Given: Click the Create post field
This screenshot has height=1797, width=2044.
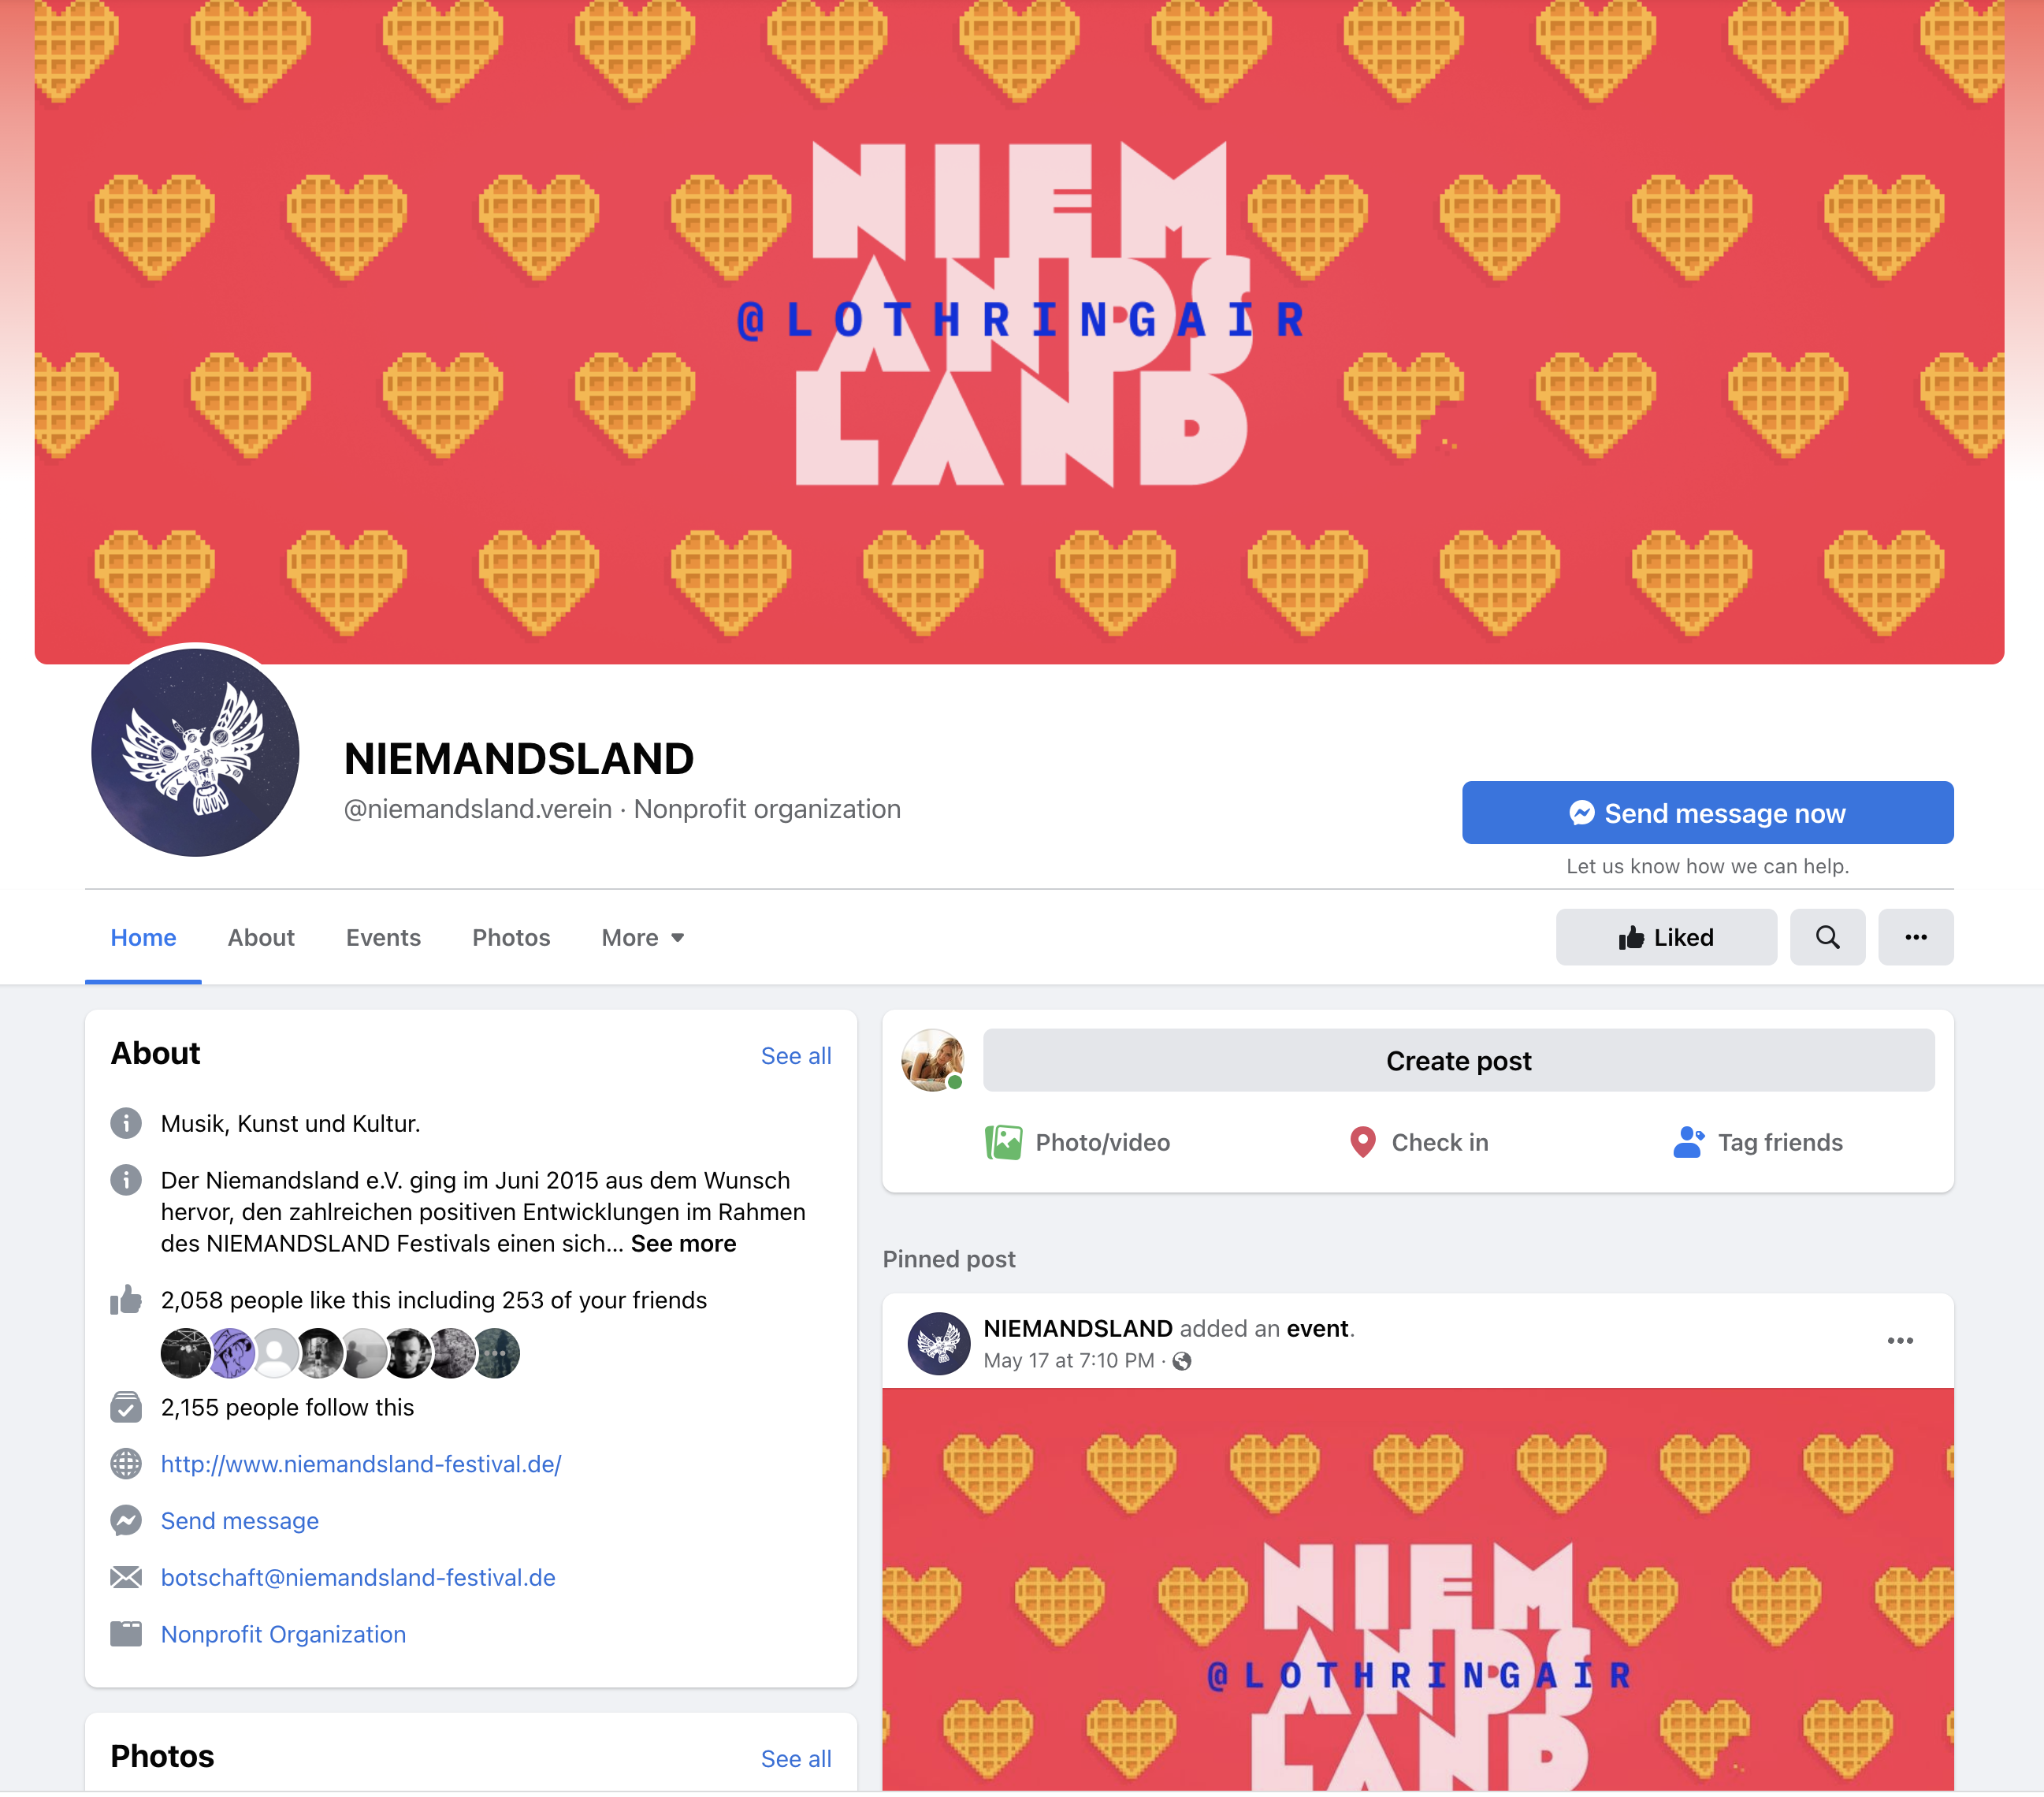Looking at the screenshot, I should [x=1458, y=1061].
